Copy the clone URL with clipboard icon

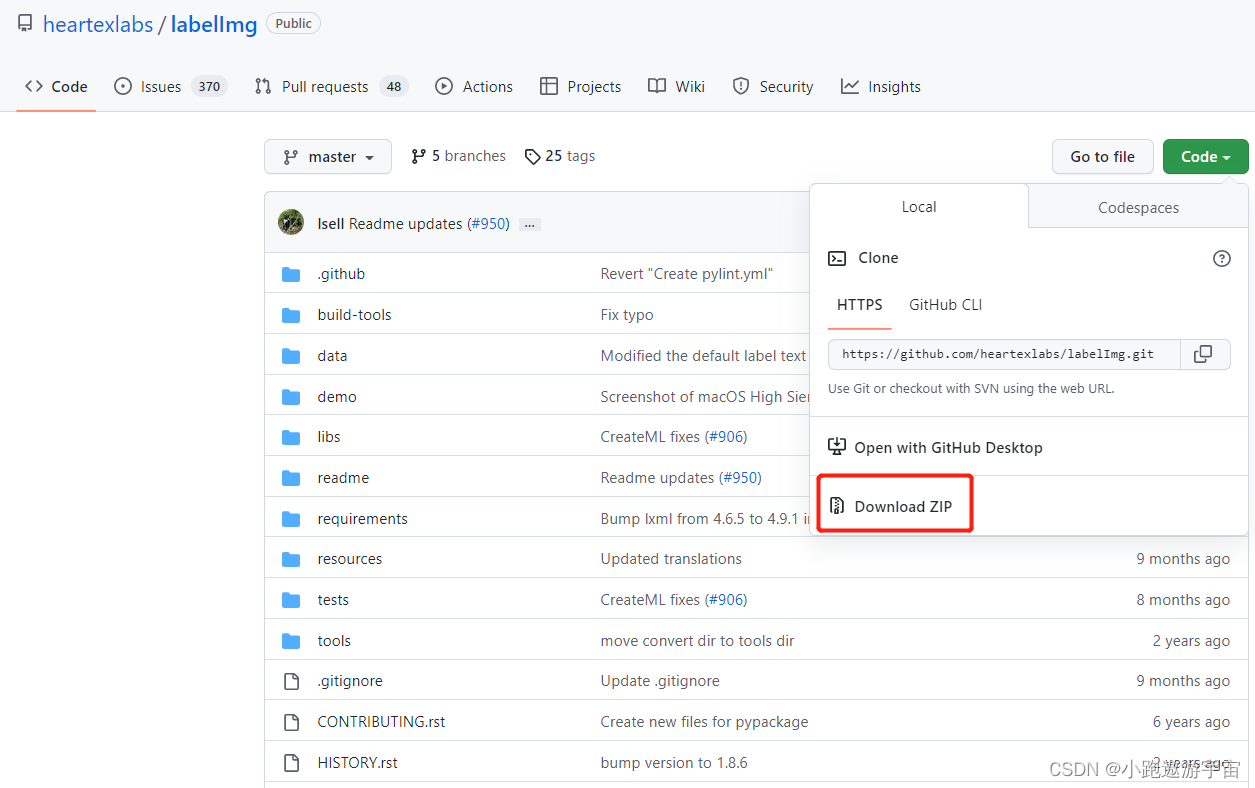1204,354
